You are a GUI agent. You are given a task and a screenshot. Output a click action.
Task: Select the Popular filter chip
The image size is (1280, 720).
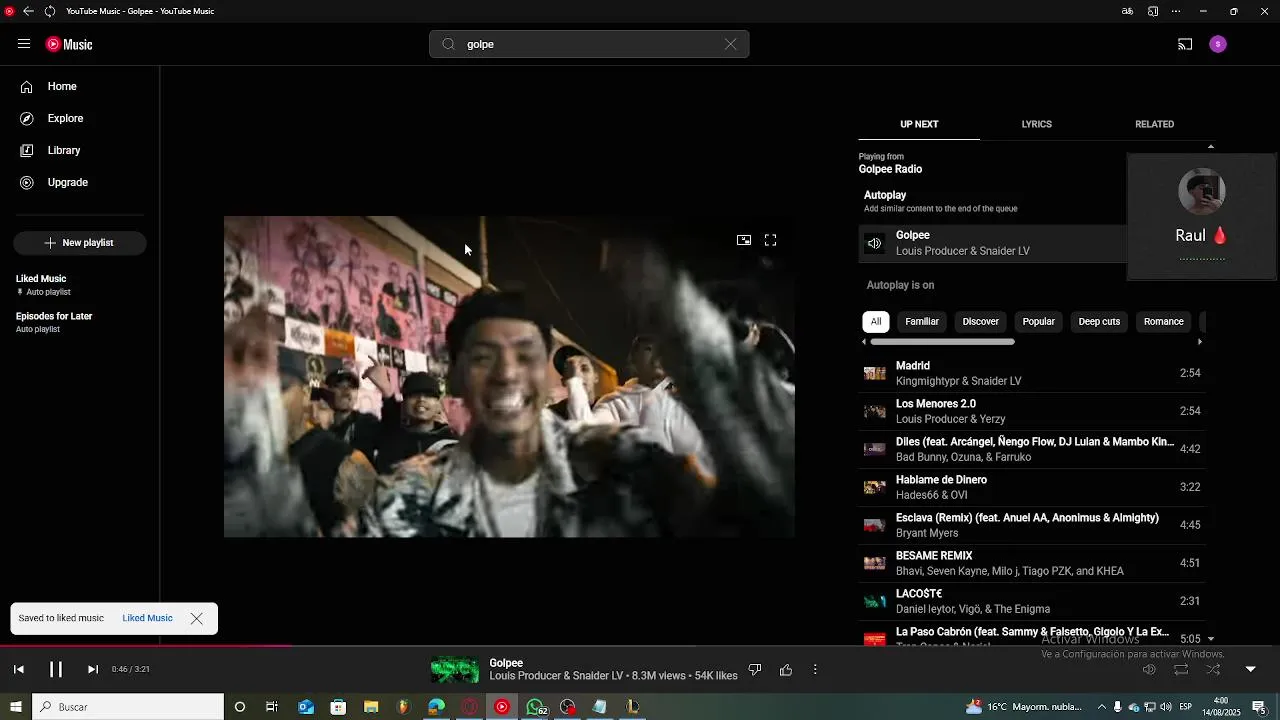pos(1038,322)
